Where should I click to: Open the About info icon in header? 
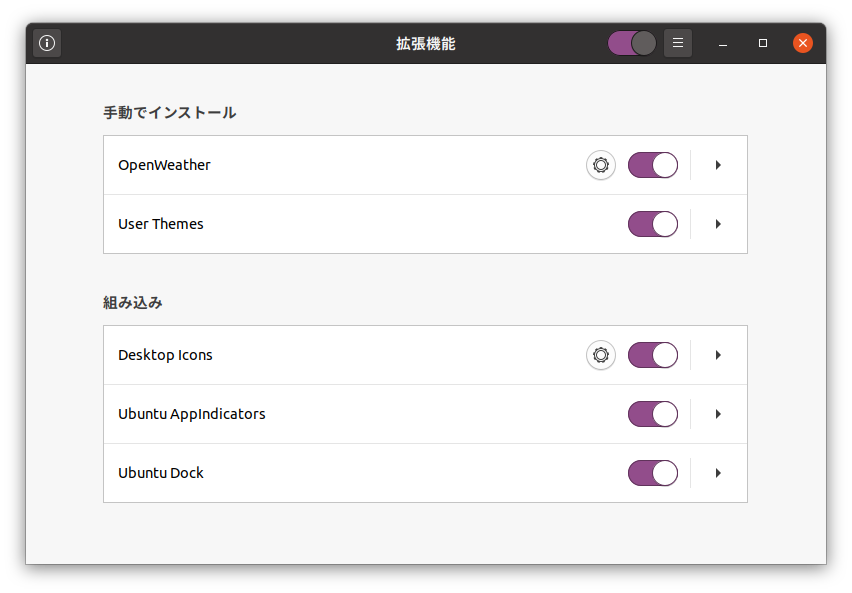point(47,43)
